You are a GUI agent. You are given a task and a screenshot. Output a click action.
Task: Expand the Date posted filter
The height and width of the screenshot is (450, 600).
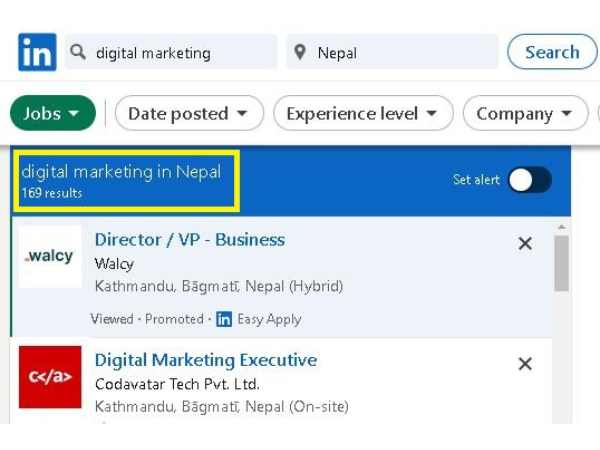(189, 113)
